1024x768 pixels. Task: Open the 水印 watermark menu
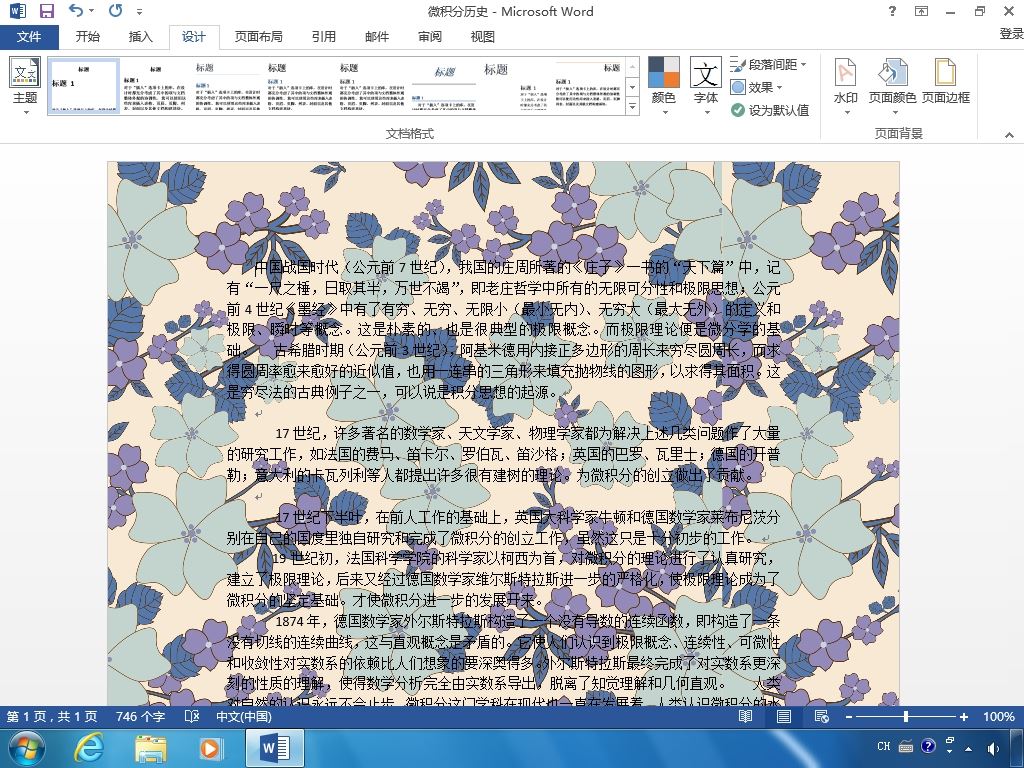846,86
